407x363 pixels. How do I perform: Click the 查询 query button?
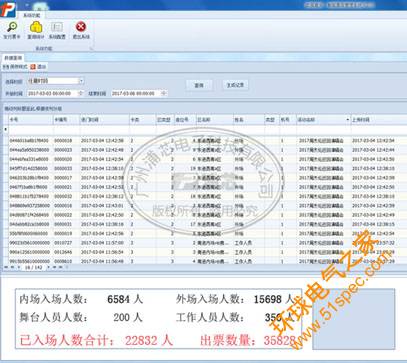pos(199,85)
